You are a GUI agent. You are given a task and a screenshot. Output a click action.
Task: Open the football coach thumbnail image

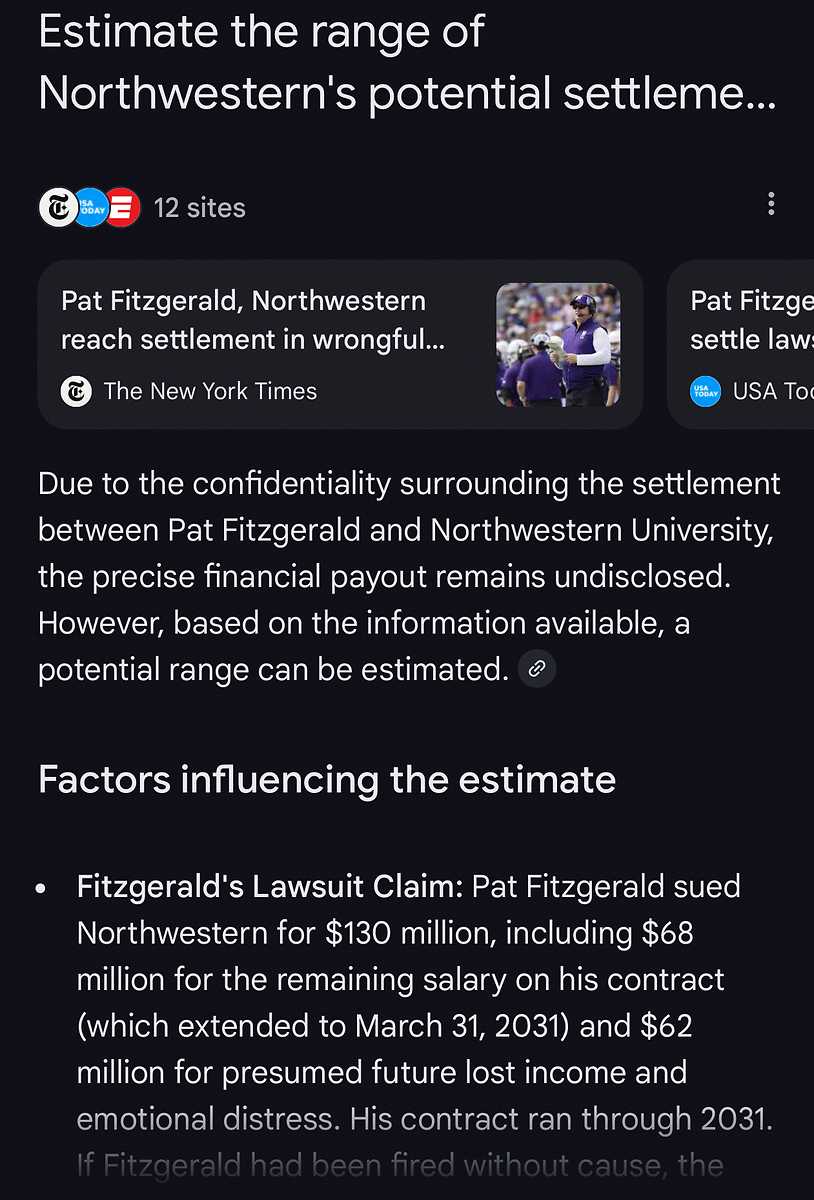tap(558, 345)
